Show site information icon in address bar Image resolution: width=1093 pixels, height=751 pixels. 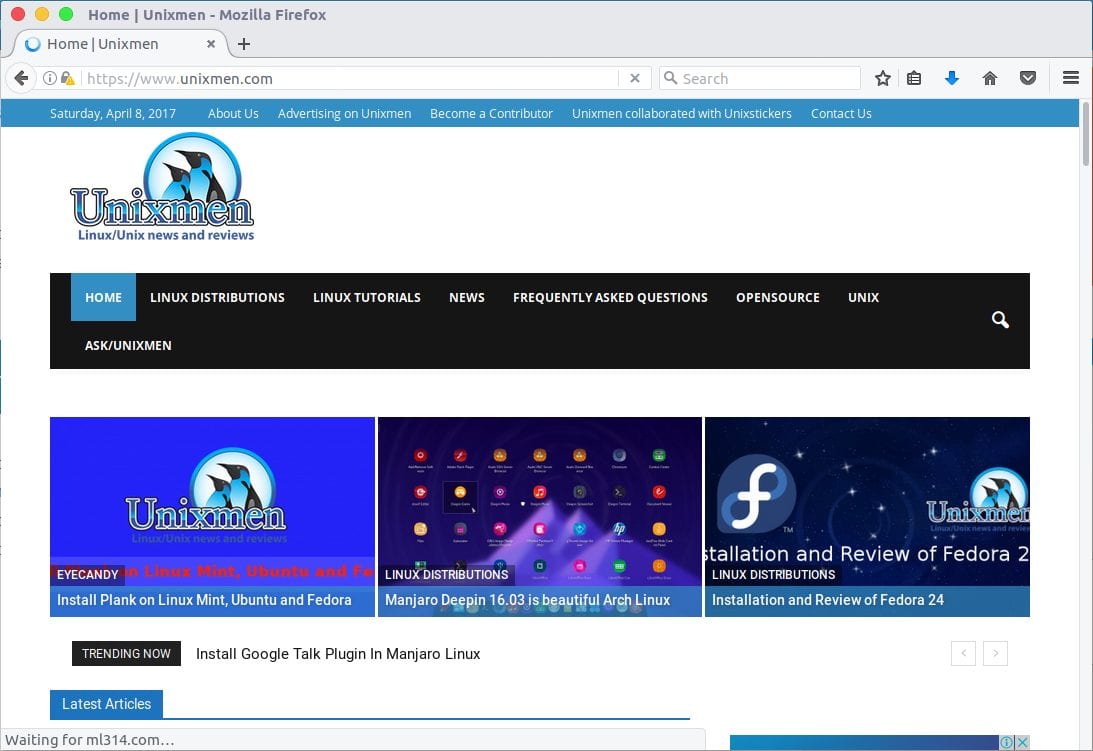pyautogui.click(x=49, y=78)
